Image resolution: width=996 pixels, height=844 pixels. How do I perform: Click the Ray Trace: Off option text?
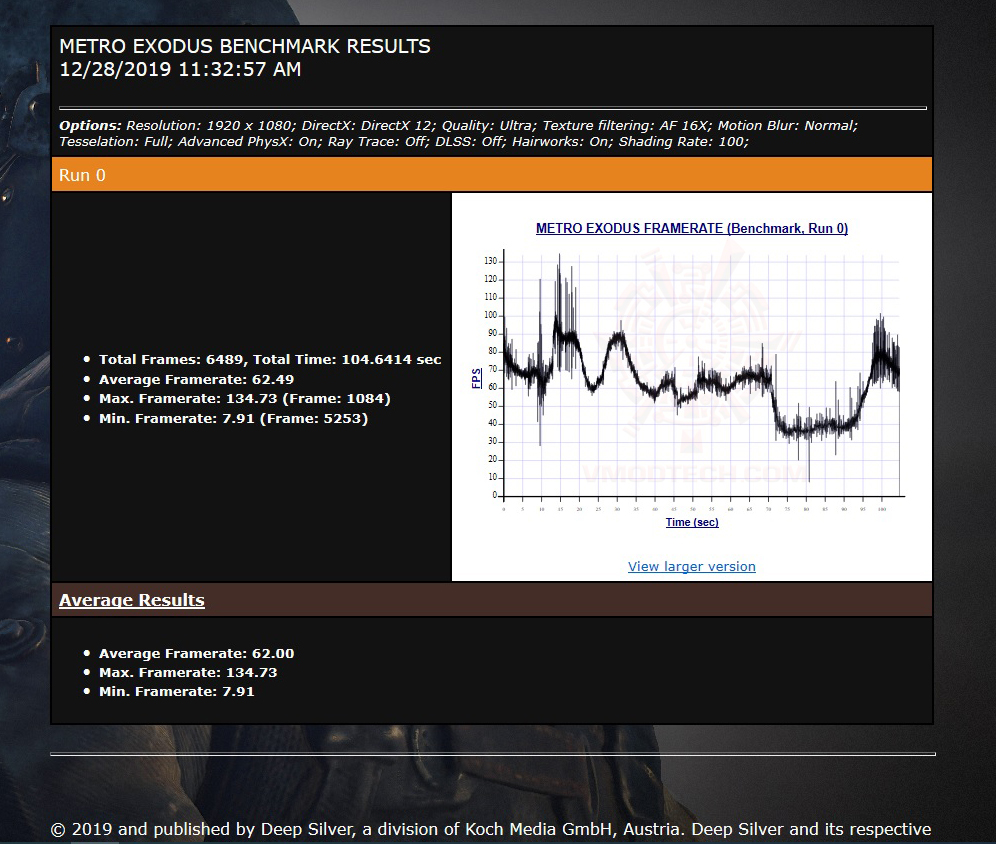(x=379, y=142)
